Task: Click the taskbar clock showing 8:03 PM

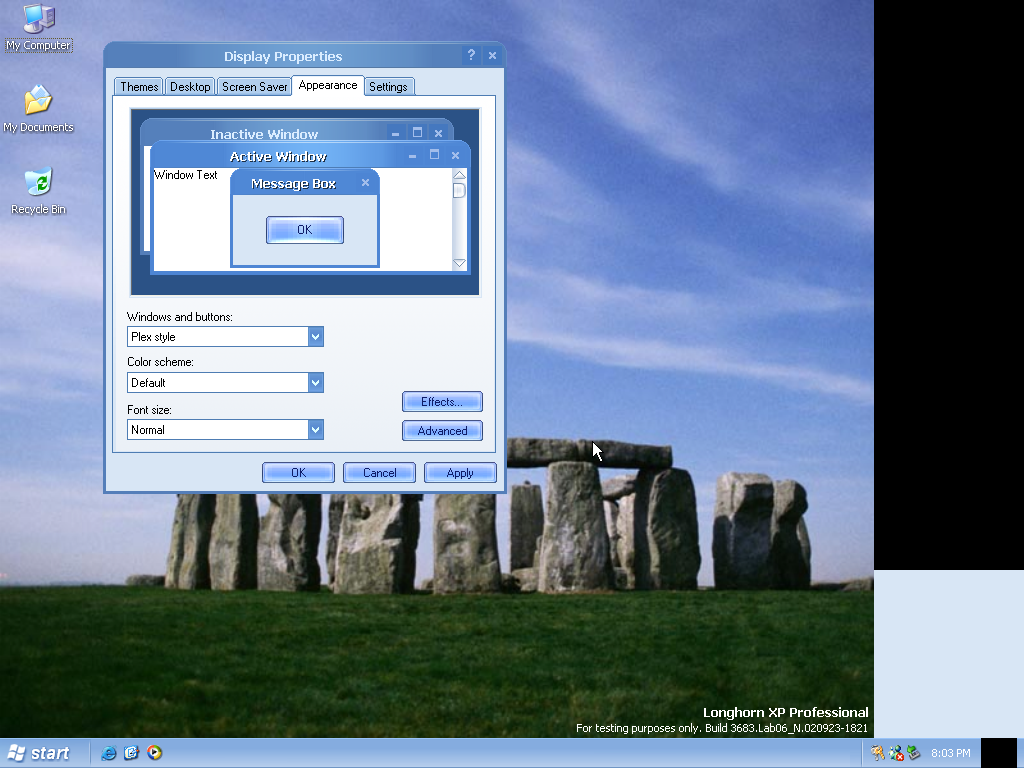Action: 950,753
